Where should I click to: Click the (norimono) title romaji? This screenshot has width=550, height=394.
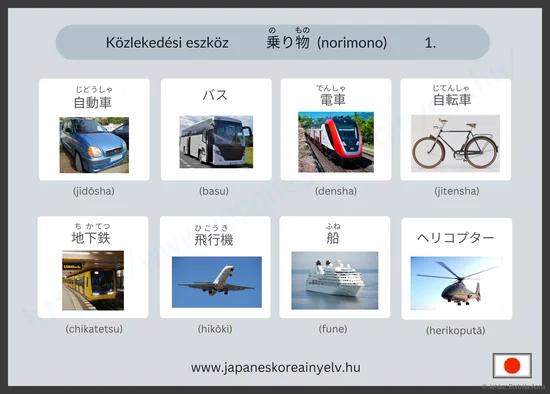pyautogui.click(x=352, y=43)
